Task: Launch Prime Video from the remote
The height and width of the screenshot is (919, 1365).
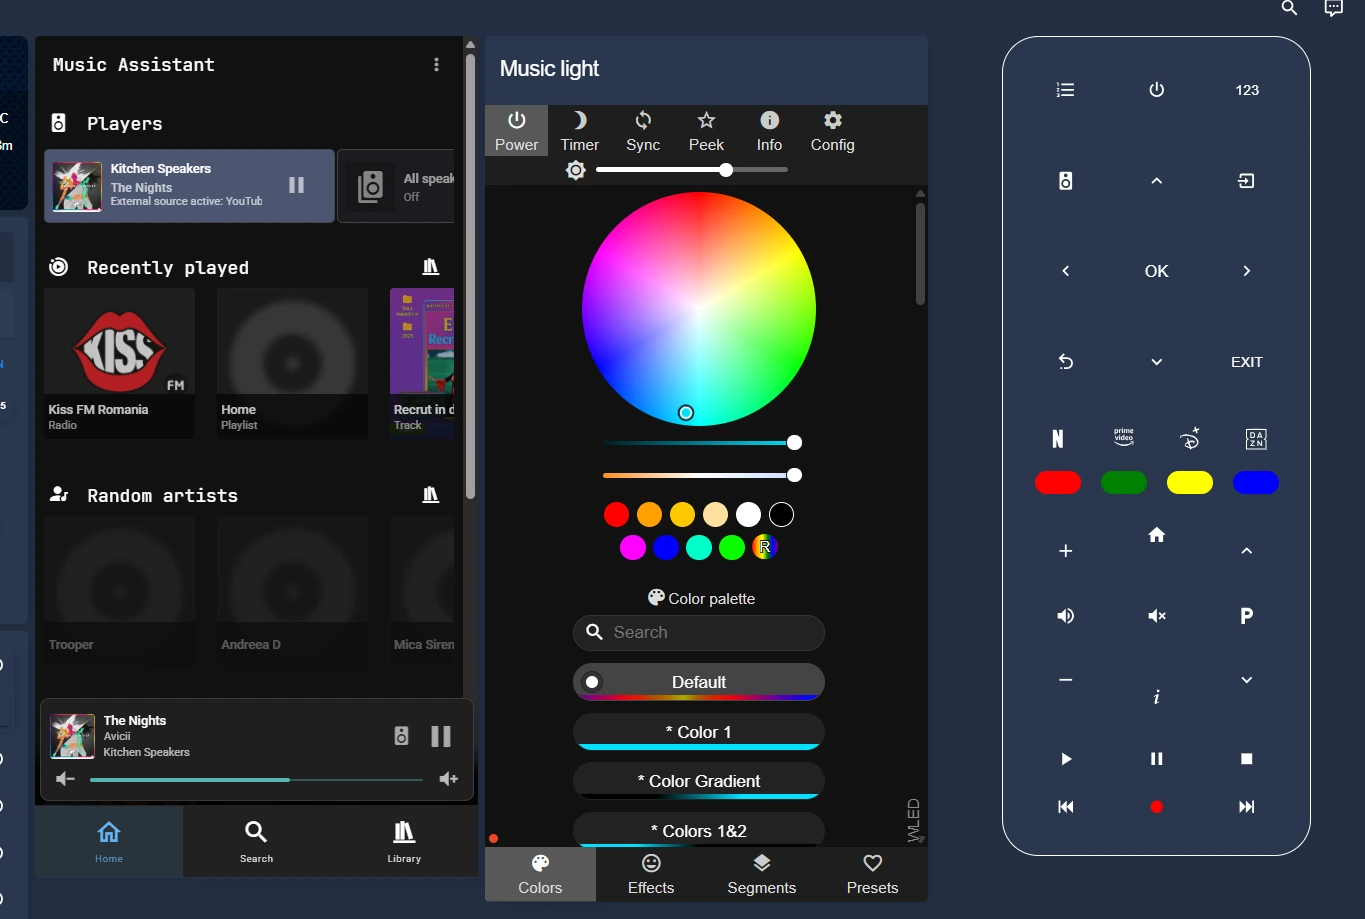Action: (x=1124, y=438)
